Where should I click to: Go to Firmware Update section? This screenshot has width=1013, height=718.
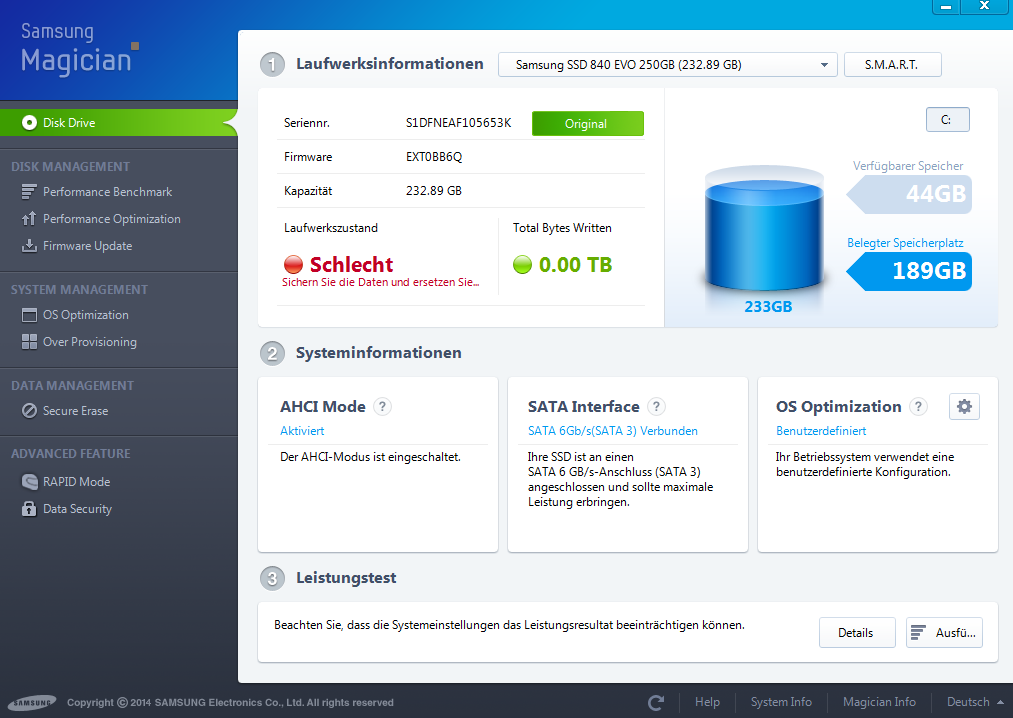(x=87, y=246)
